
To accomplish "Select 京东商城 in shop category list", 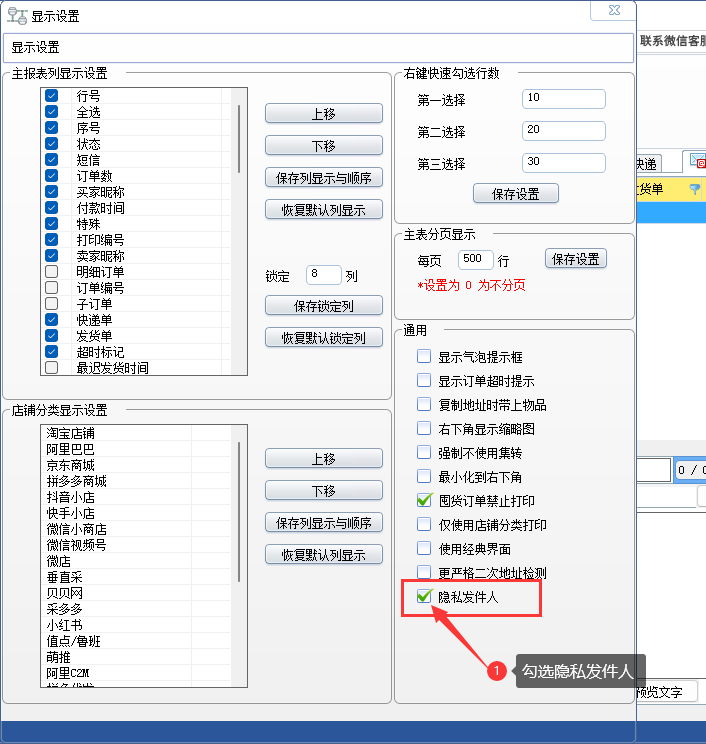I will pos(70,465).
